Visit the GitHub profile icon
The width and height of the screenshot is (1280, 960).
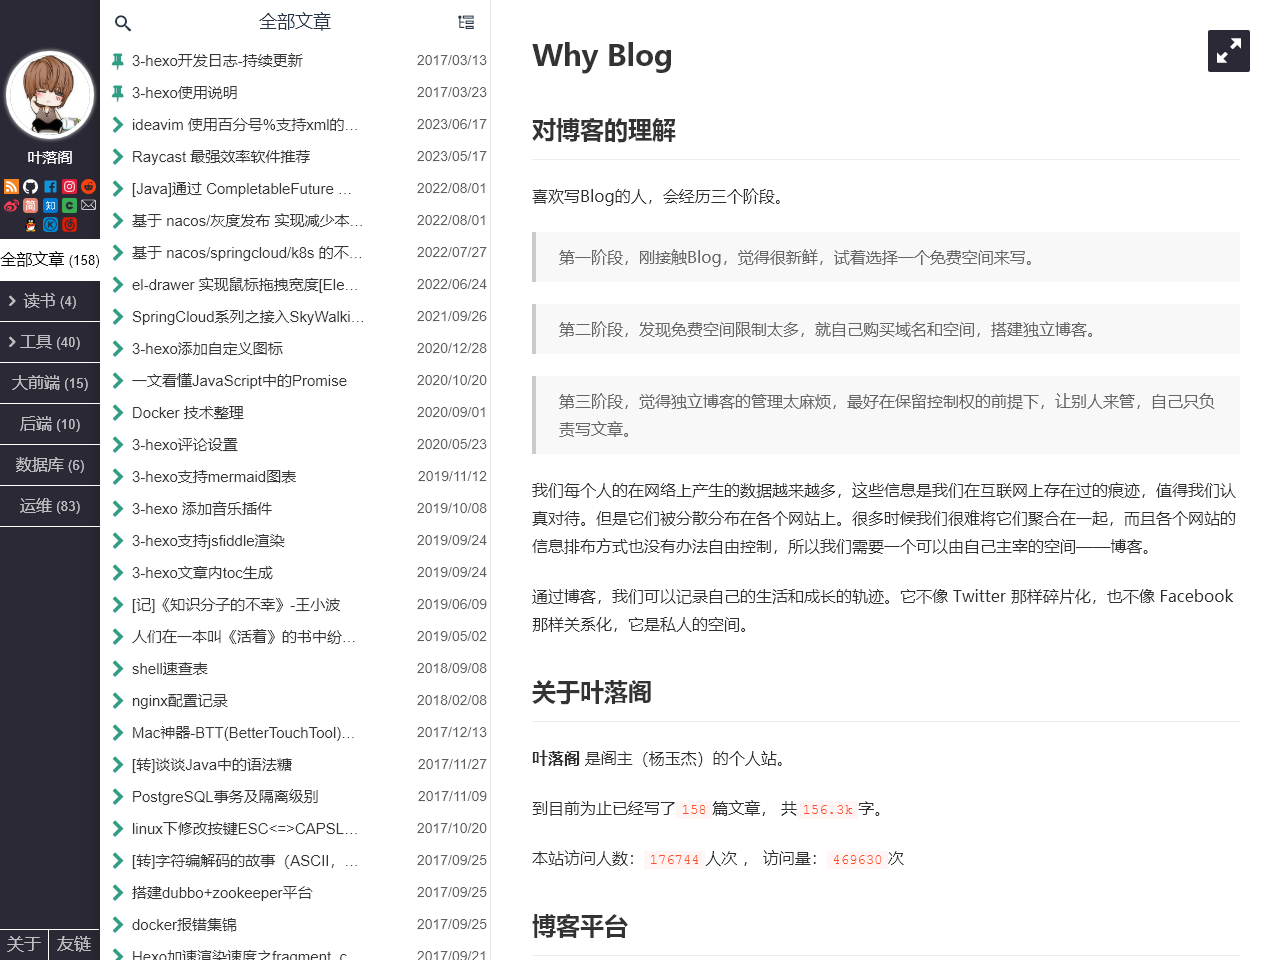click(x=30, y=186)
